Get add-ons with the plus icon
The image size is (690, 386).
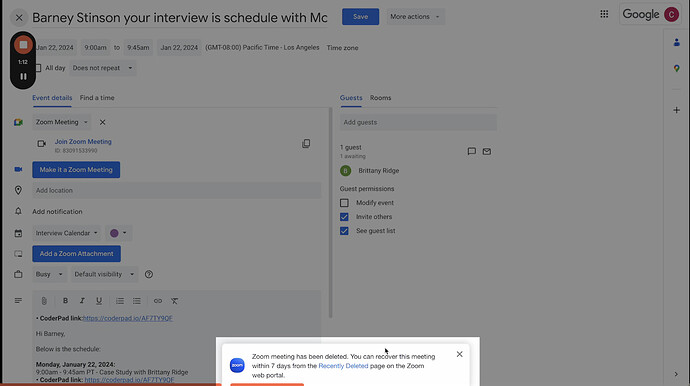click(x=676, y=110)
